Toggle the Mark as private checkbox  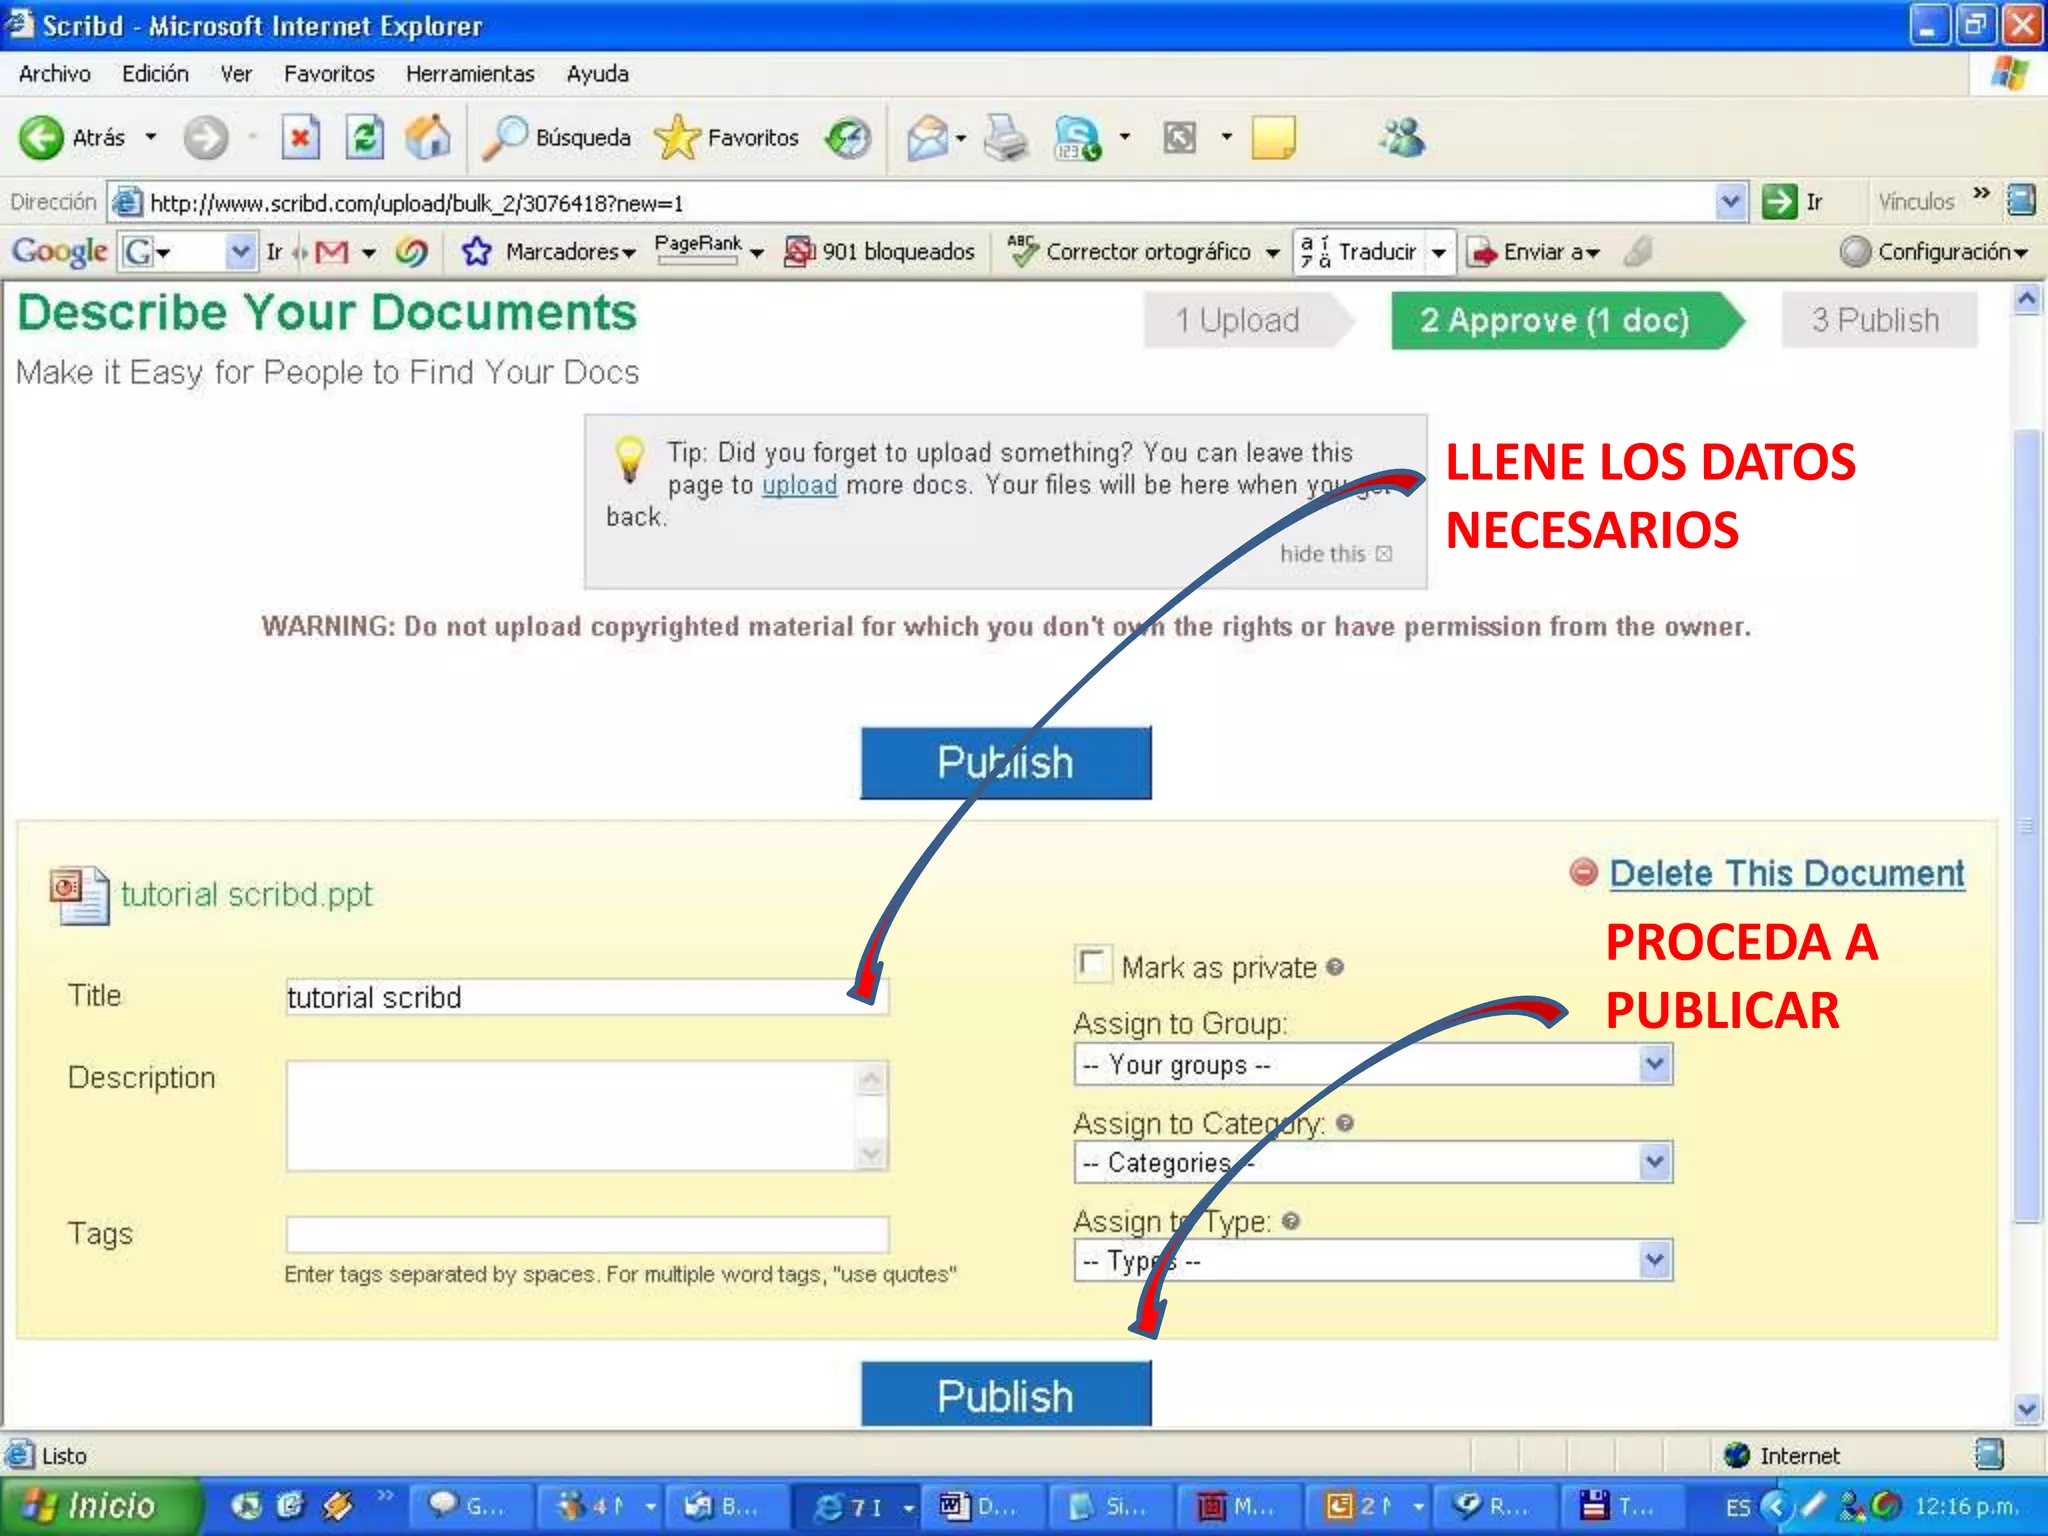(1092, 964)
